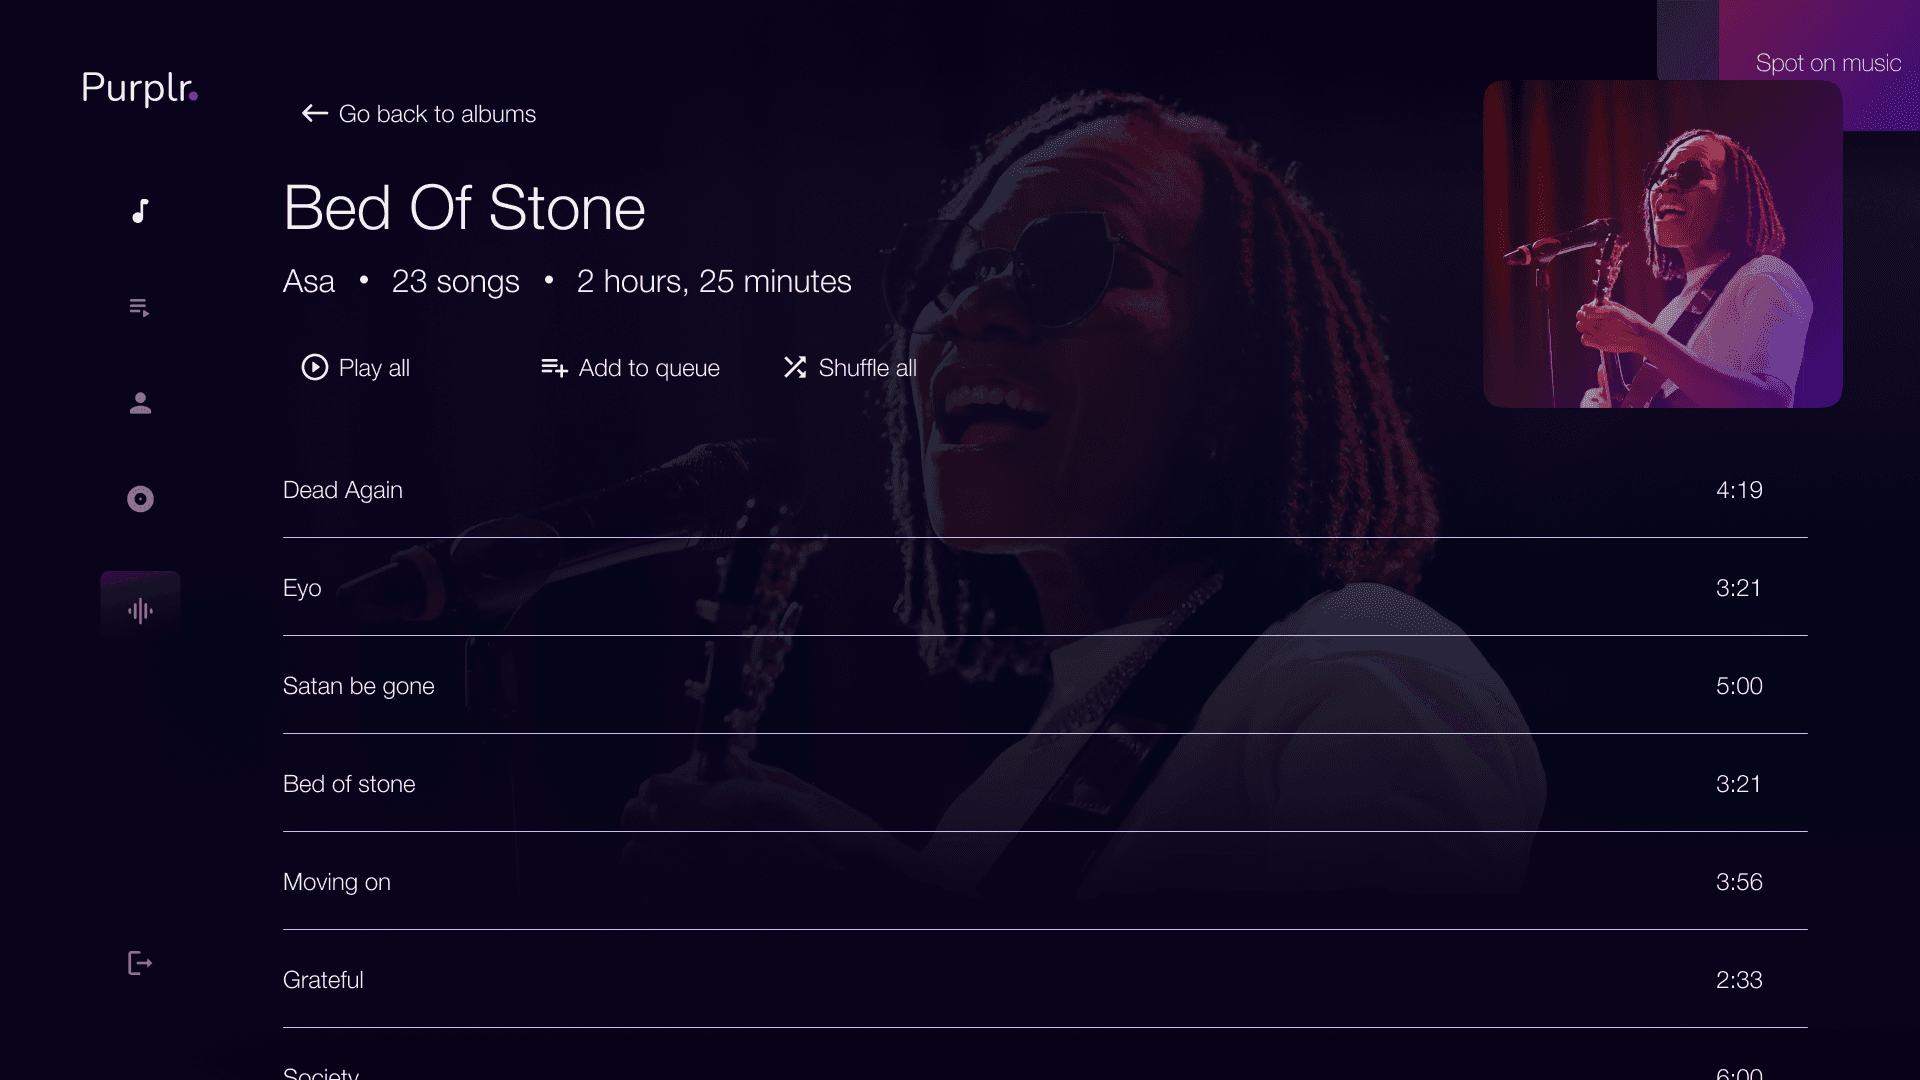Image resolution: width=1920 pixels, height=1080 pixels.
Task: Open the artists person icon in sidebar
Action: pyautogui.click(x=140, y=403)
